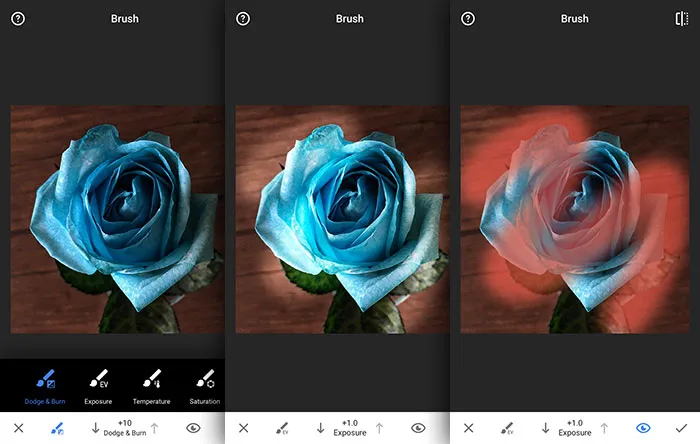700x444 pixels.
Task: Decrease Exposure in the right screen
Action: [x=545, y=428]
